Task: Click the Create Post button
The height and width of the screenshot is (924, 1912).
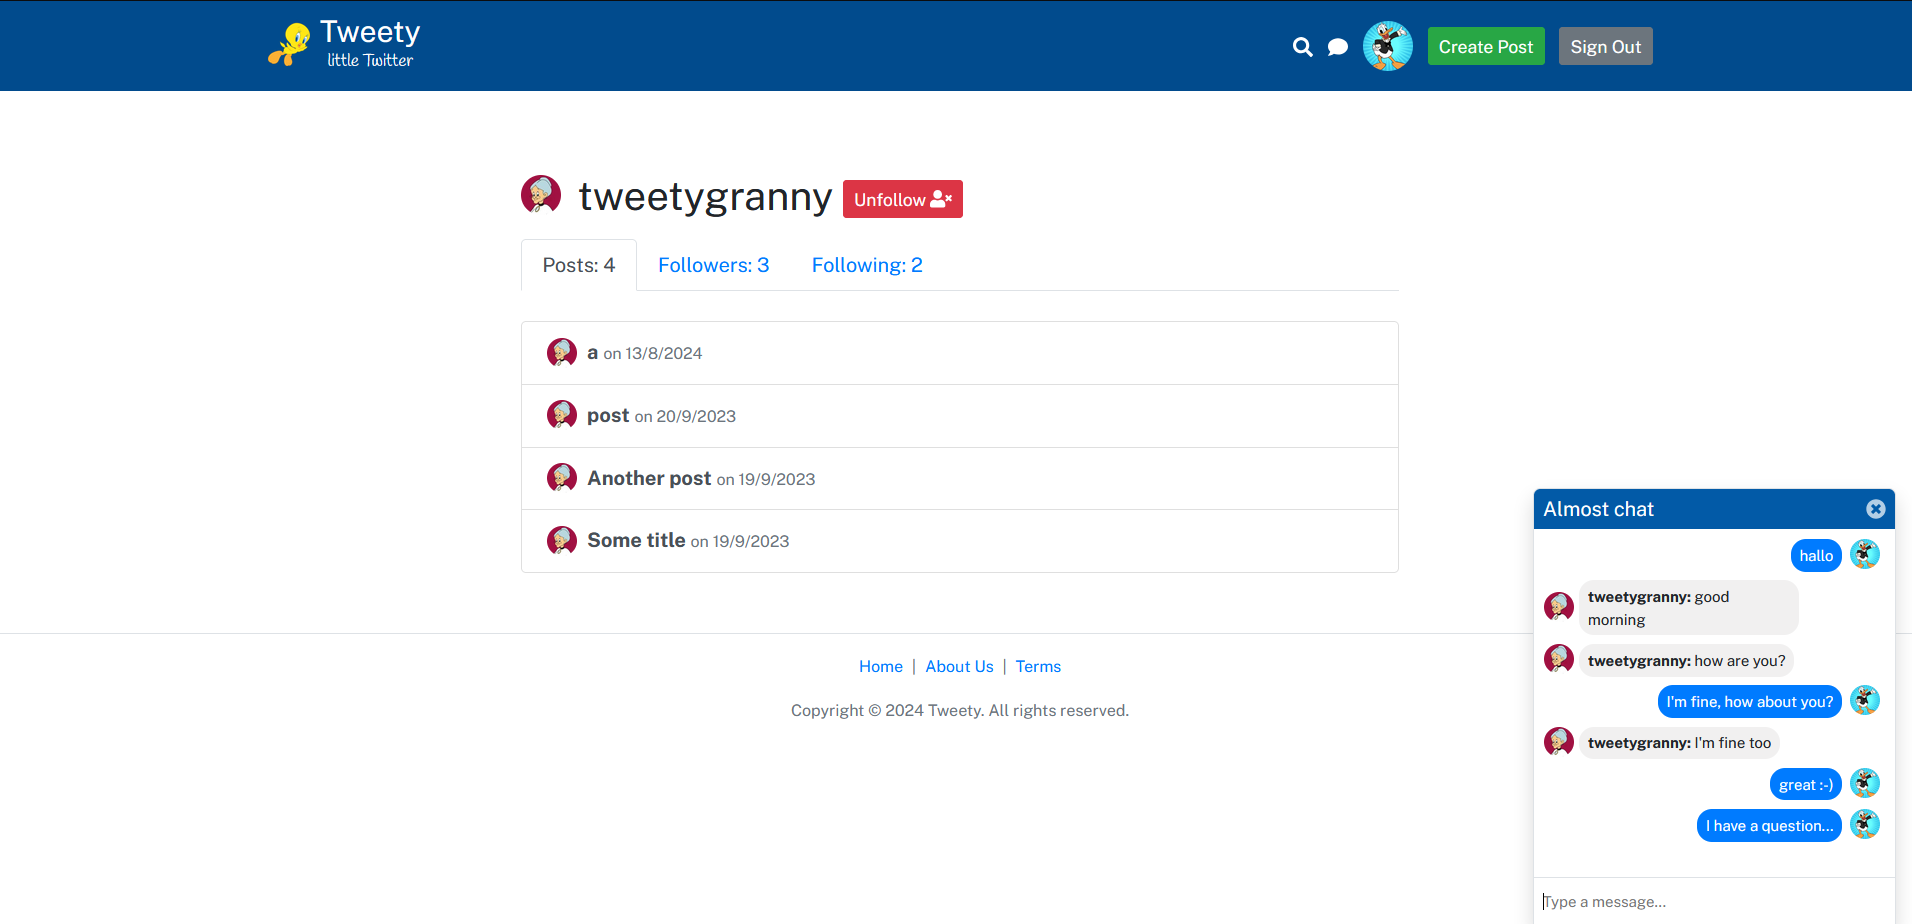Action: point(1486,46)
